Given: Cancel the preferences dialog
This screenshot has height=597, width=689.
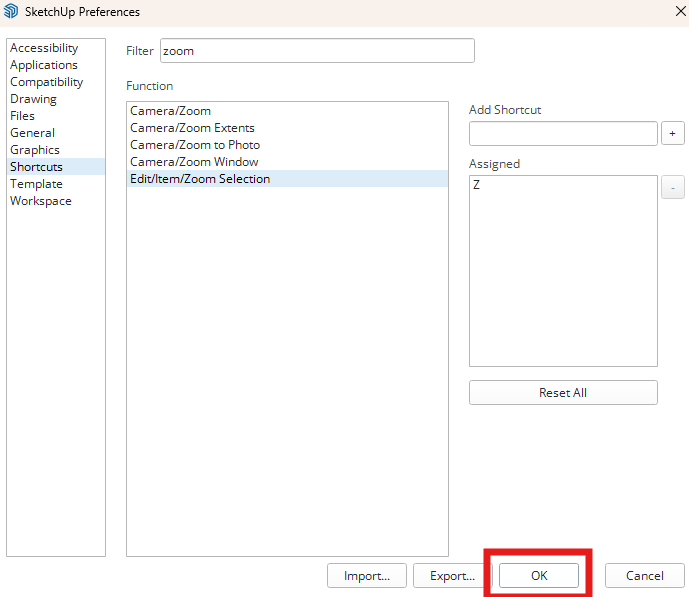Looking at the screenshot, I should (645, 575).
